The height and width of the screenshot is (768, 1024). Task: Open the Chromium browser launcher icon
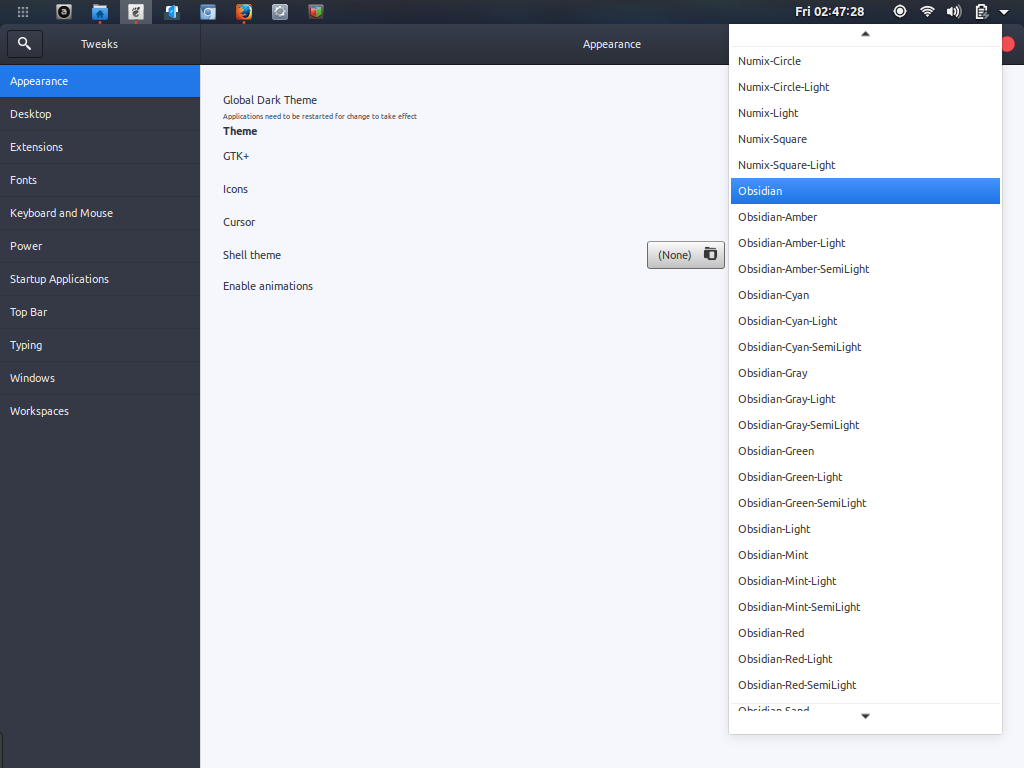tap(208, 12)
